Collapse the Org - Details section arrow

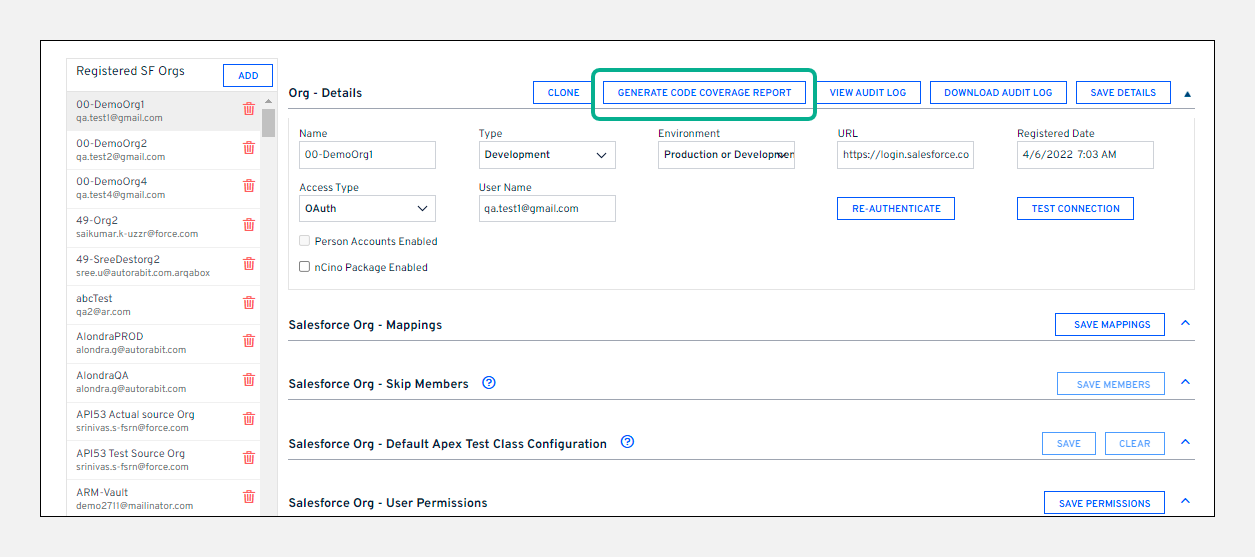point(1187,94)
